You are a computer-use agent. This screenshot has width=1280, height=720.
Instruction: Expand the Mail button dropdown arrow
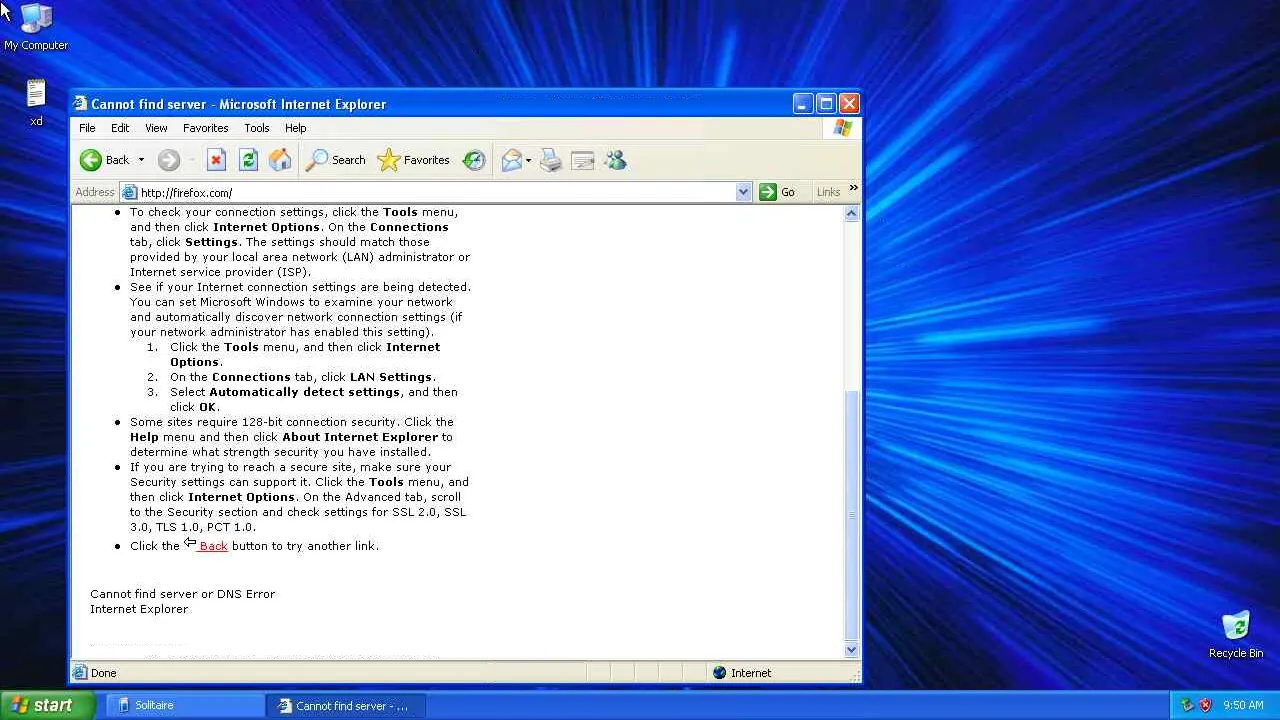tap(528, 160)
